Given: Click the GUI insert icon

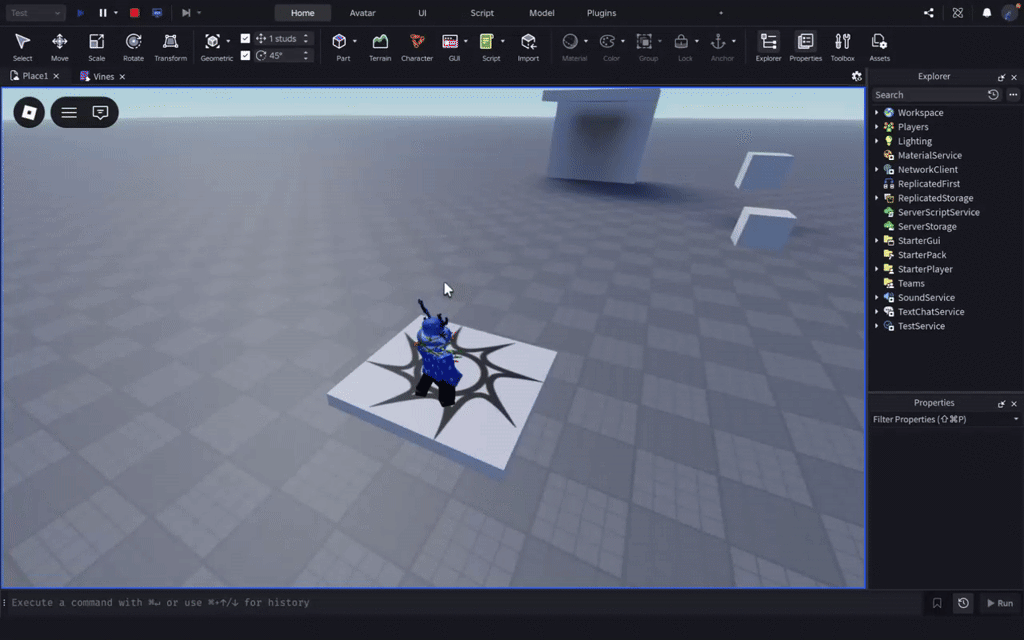Looking at the screenshot, I should (x=450, y=42).
